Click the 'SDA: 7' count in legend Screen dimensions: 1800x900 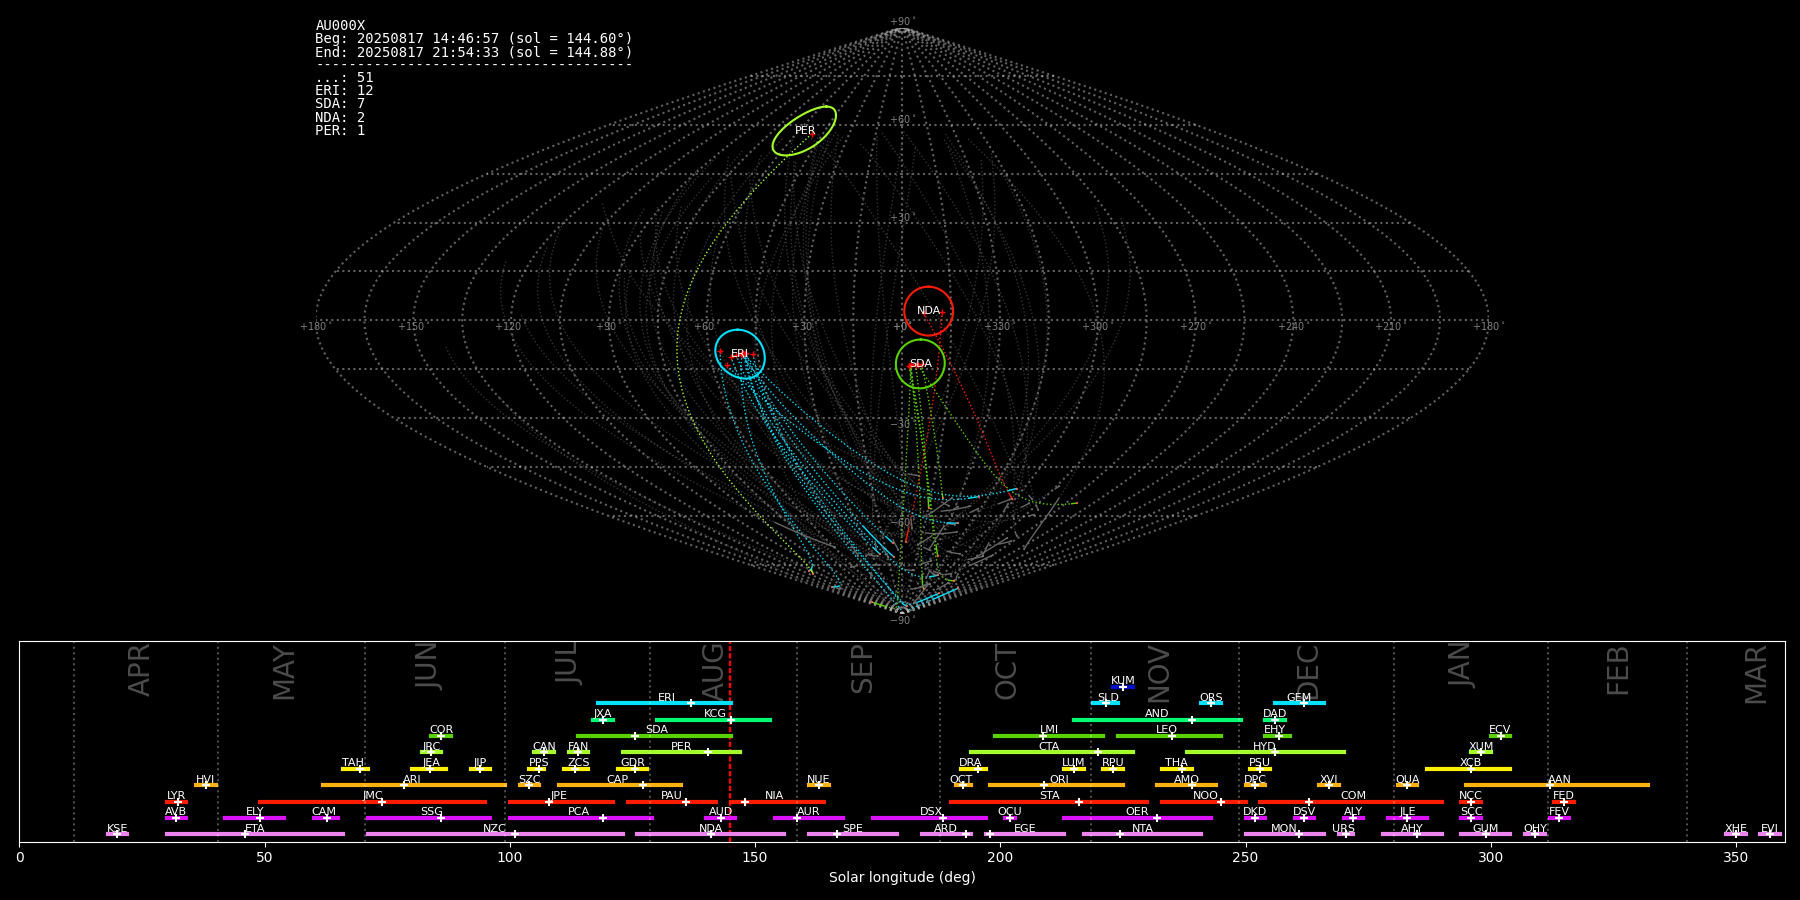[x=340, y=104]
